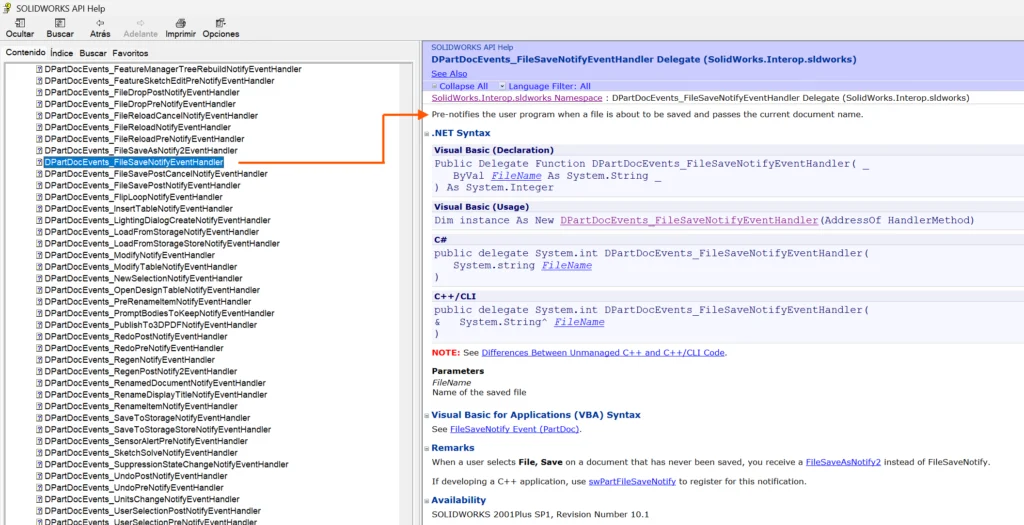Click page icon beside DPartDocEvents_RegenNotifyEventHandler
This screenshot has height=525, width=1024.
tap(39, 360)
